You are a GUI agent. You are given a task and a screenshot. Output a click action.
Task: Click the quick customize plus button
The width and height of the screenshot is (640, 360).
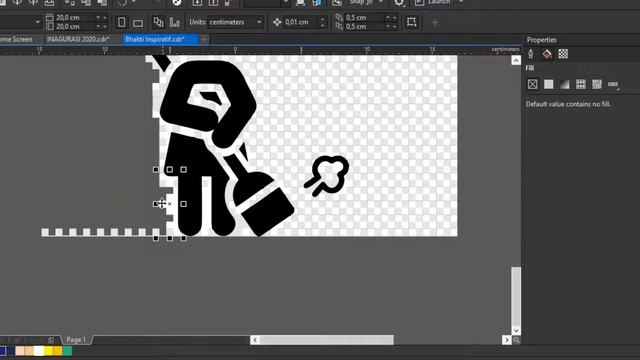point(435,22)
